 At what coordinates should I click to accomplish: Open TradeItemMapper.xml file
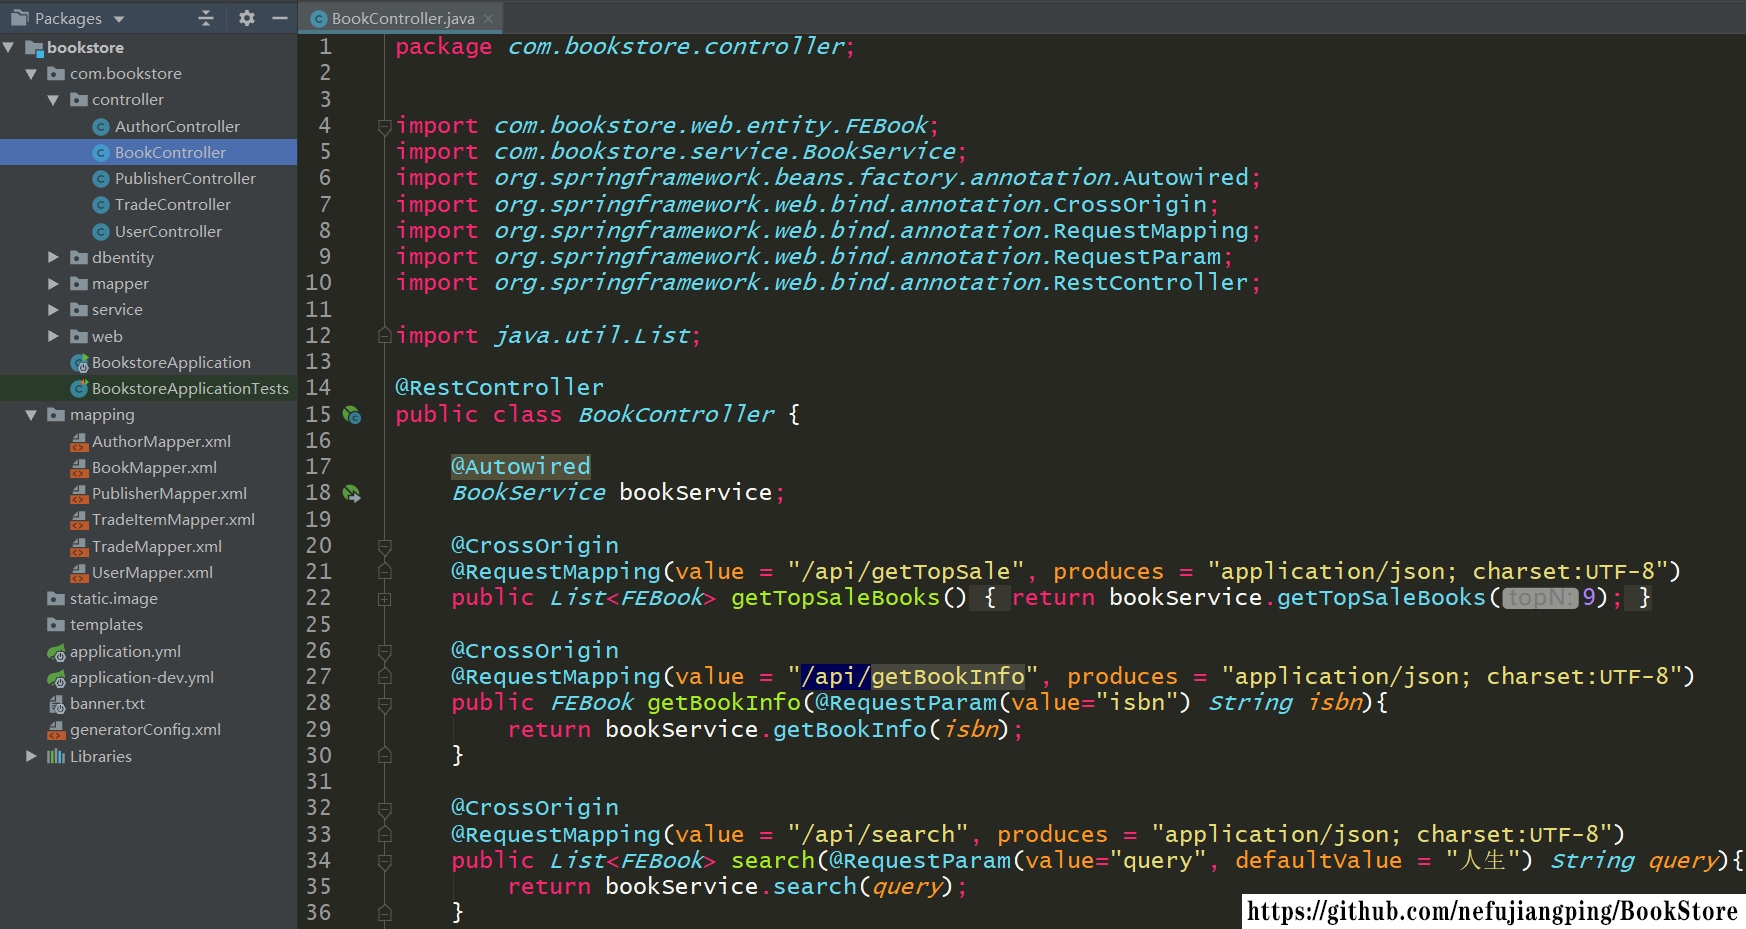173,519
